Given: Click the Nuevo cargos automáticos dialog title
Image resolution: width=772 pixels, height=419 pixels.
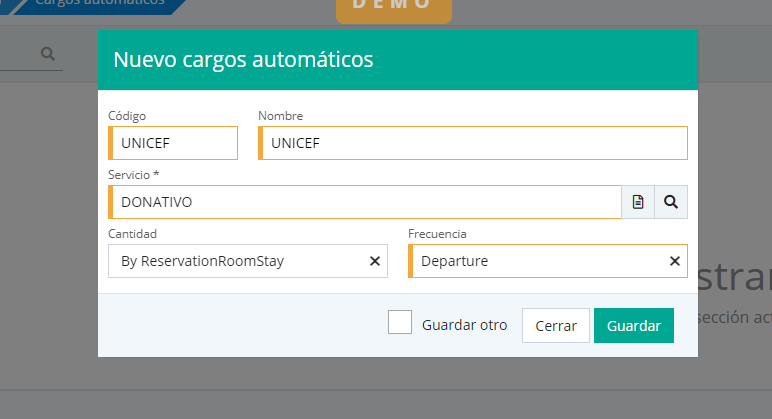Looking at the screenshot, I should tap(243, 60).
